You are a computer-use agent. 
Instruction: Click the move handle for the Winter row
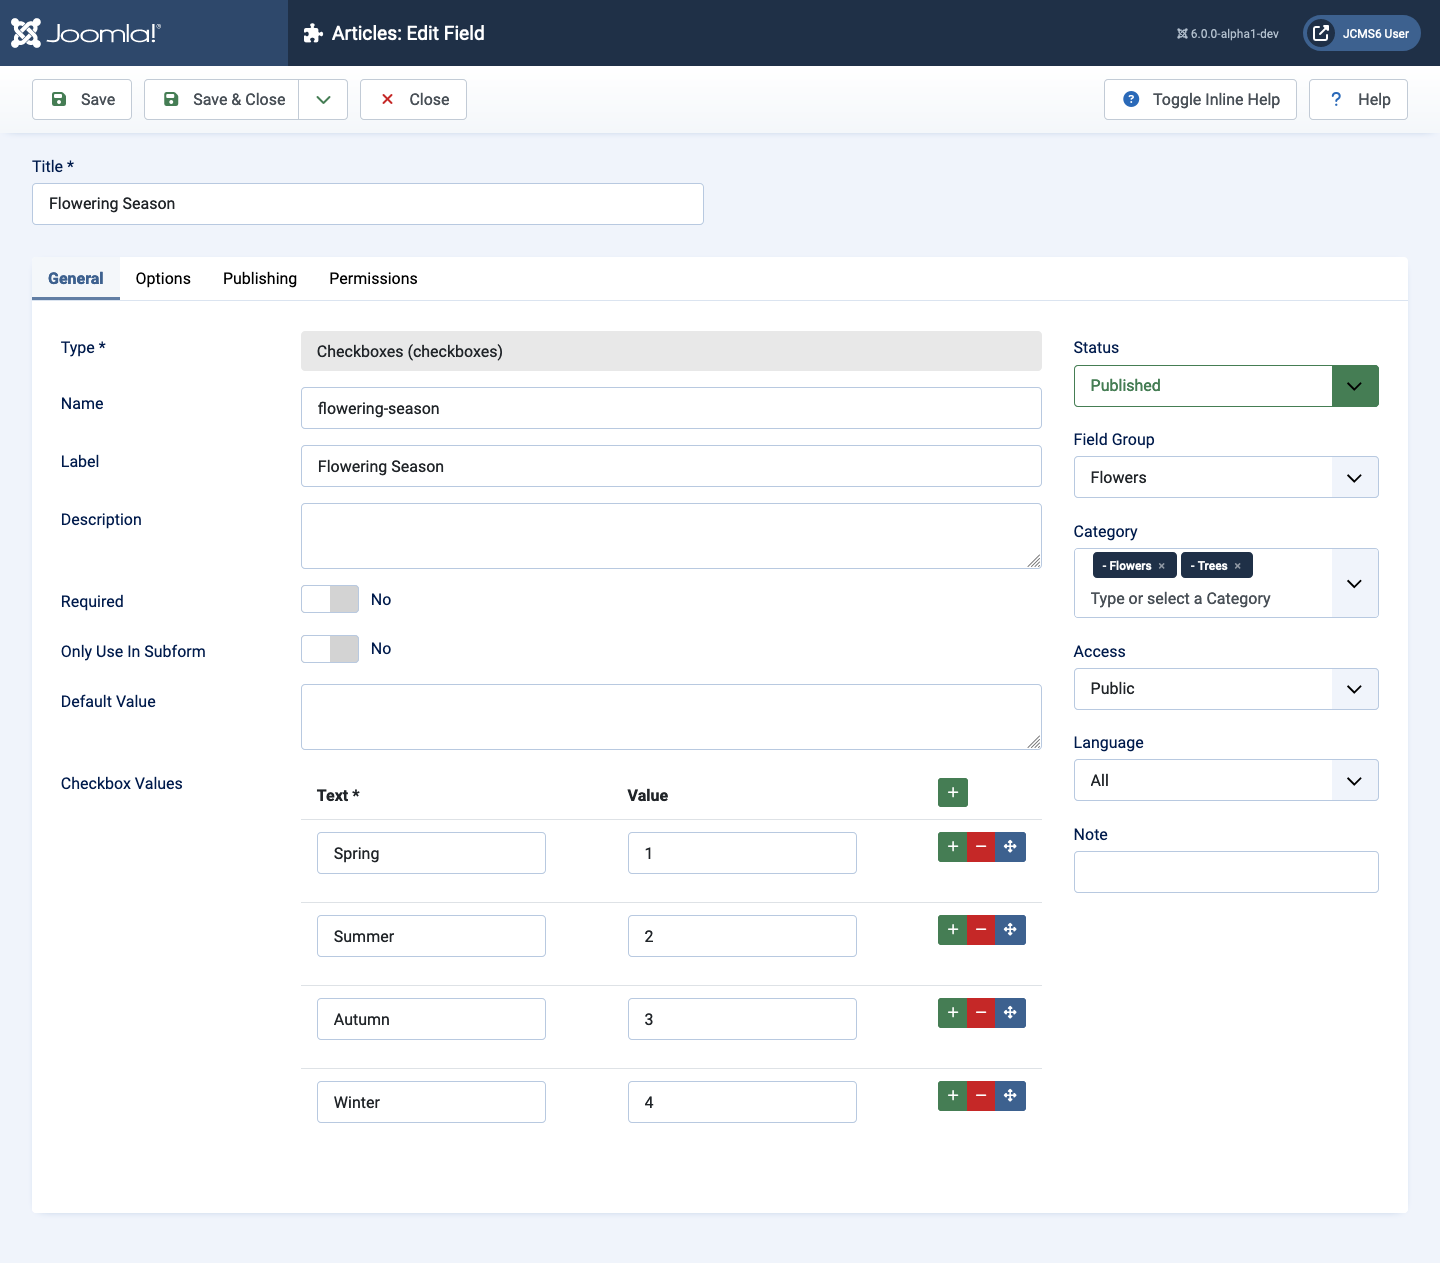click(1010, 1096)
